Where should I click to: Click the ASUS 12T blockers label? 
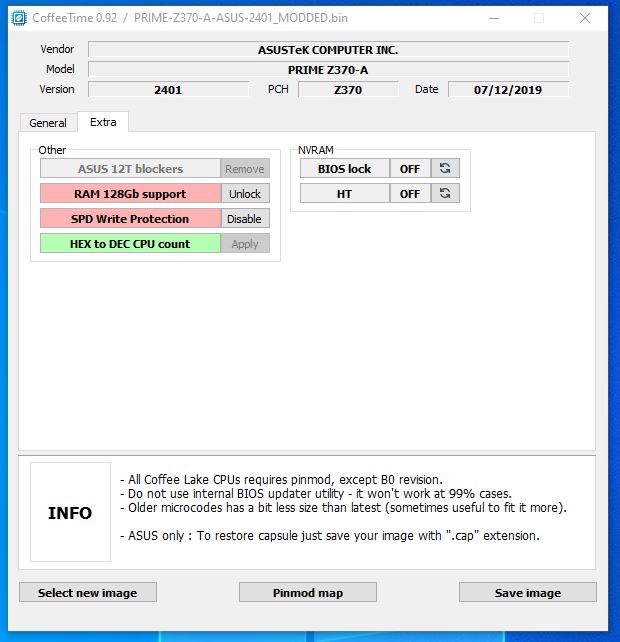[130, 169]
